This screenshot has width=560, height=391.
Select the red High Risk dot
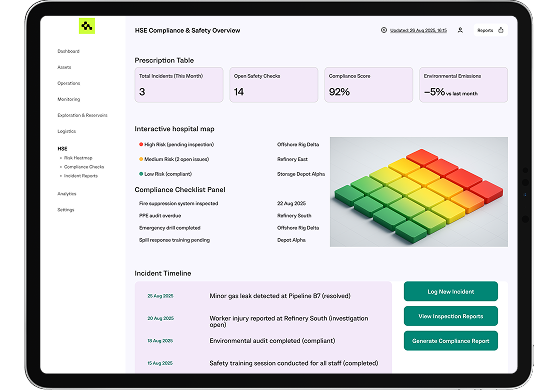coord(141,144)
